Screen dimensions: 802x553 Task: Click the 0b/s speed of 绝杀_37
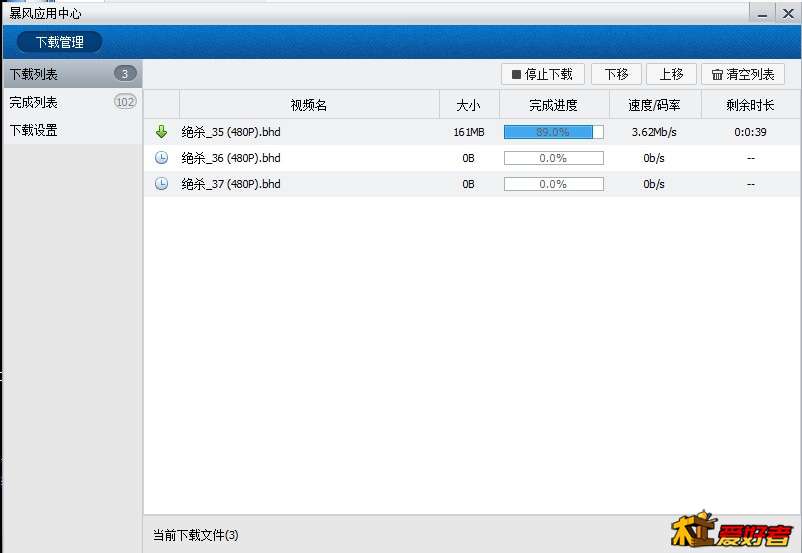(x=654, y=184)
